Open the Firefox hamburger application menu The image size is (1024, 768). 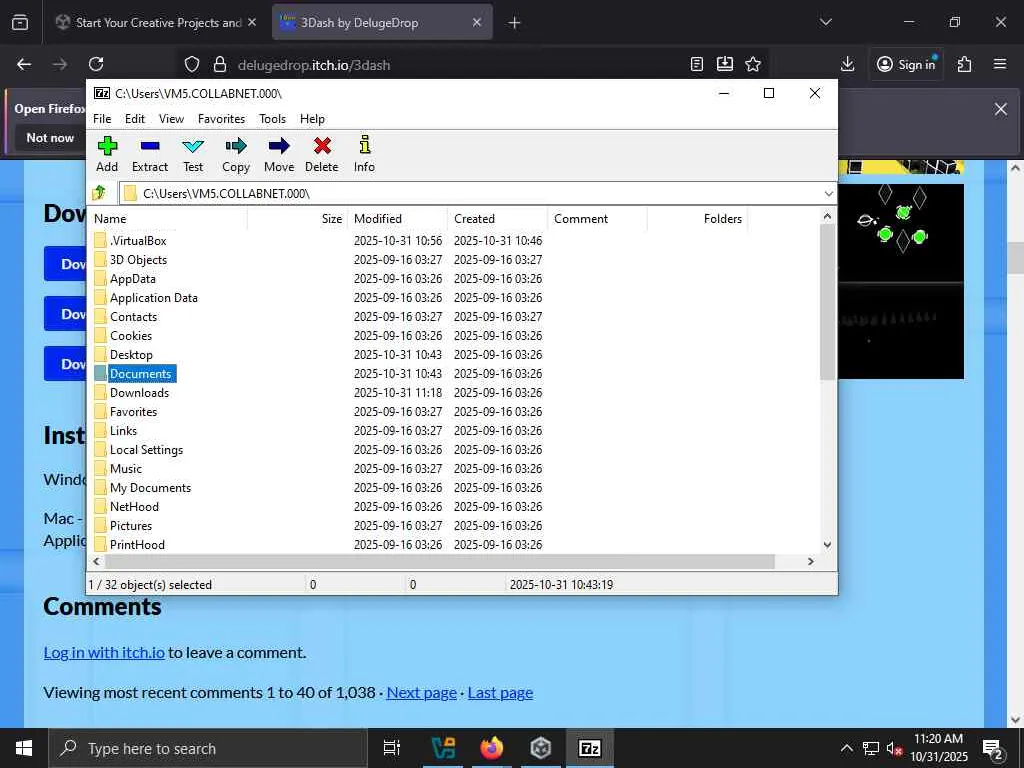click(1000, 64)
